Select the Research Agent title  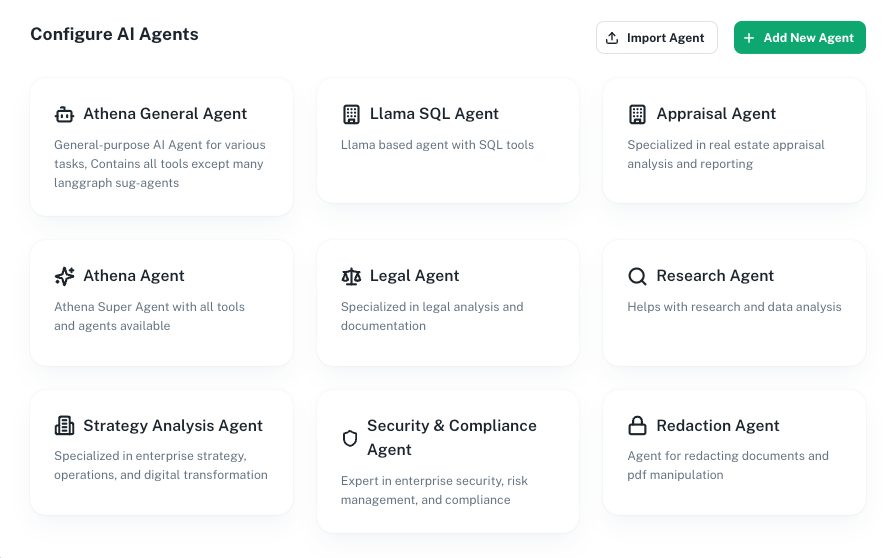715,276
